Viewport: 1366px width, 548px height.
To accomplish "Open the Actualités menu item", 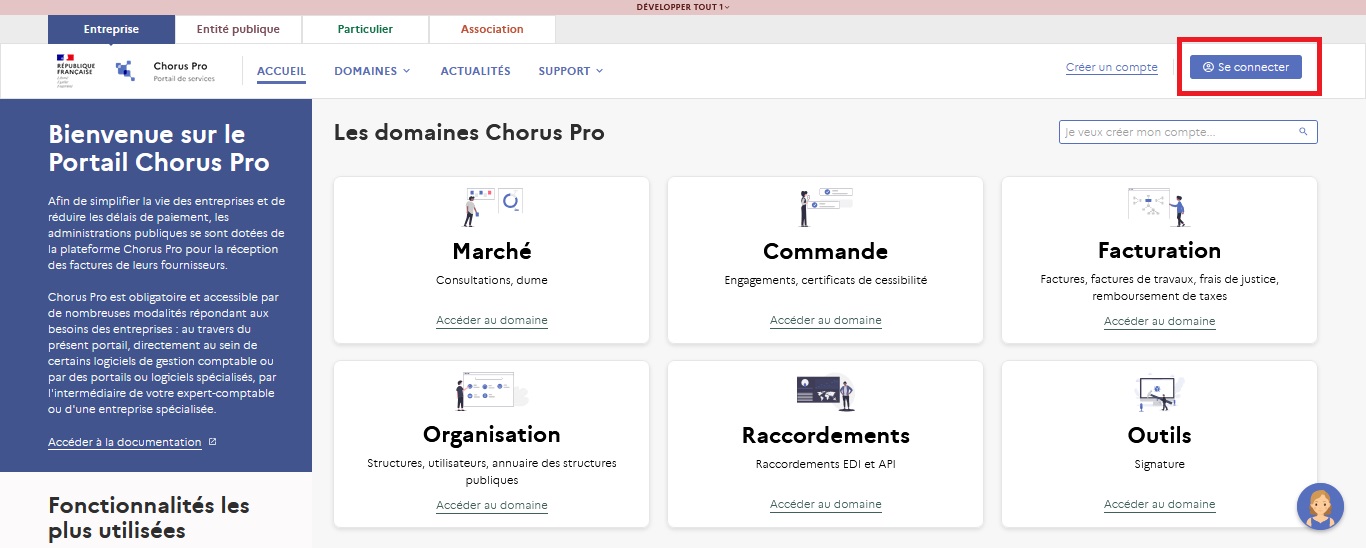I will click(475, 71).
